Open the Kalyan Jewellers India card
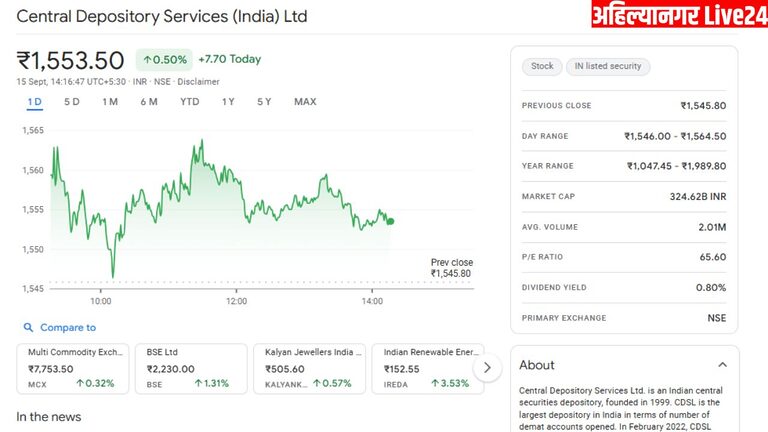768x432 pixels. tap(309, 367)
